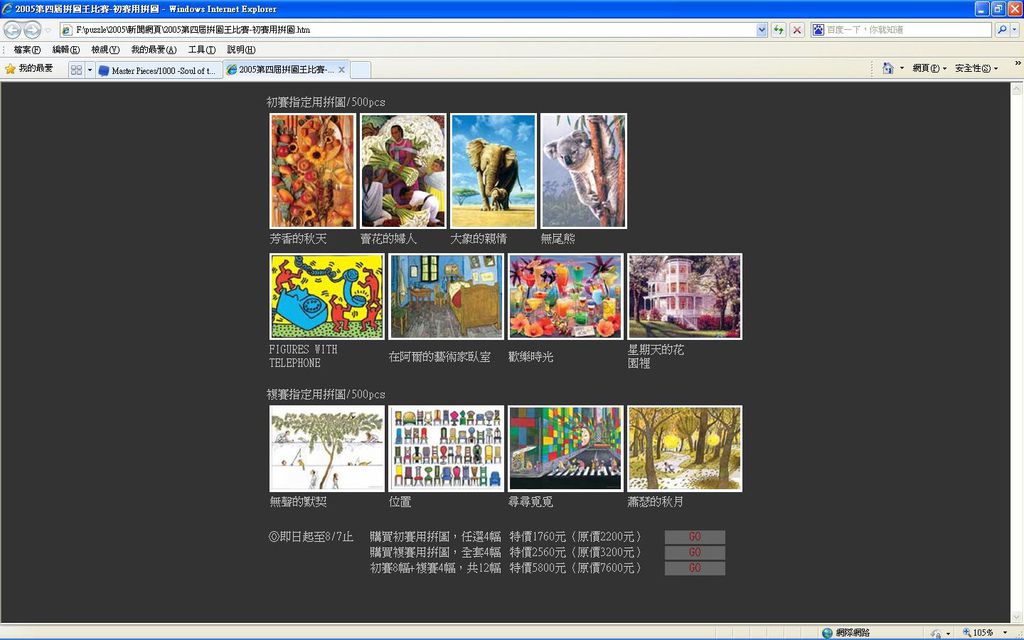This screenshot has width=1024, height=640.
Task: Go forward with the browser Forward arrow
Action: [x=32, y=30]
